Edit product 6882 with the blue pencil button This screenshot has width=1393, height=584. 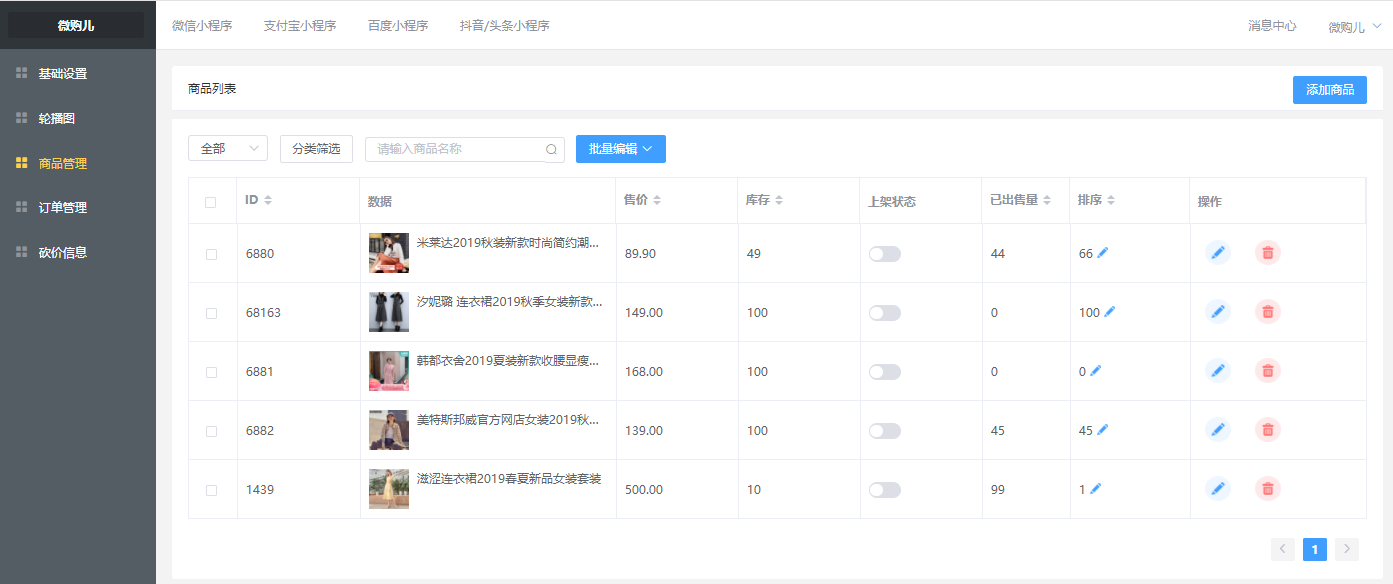(1218, 430)
